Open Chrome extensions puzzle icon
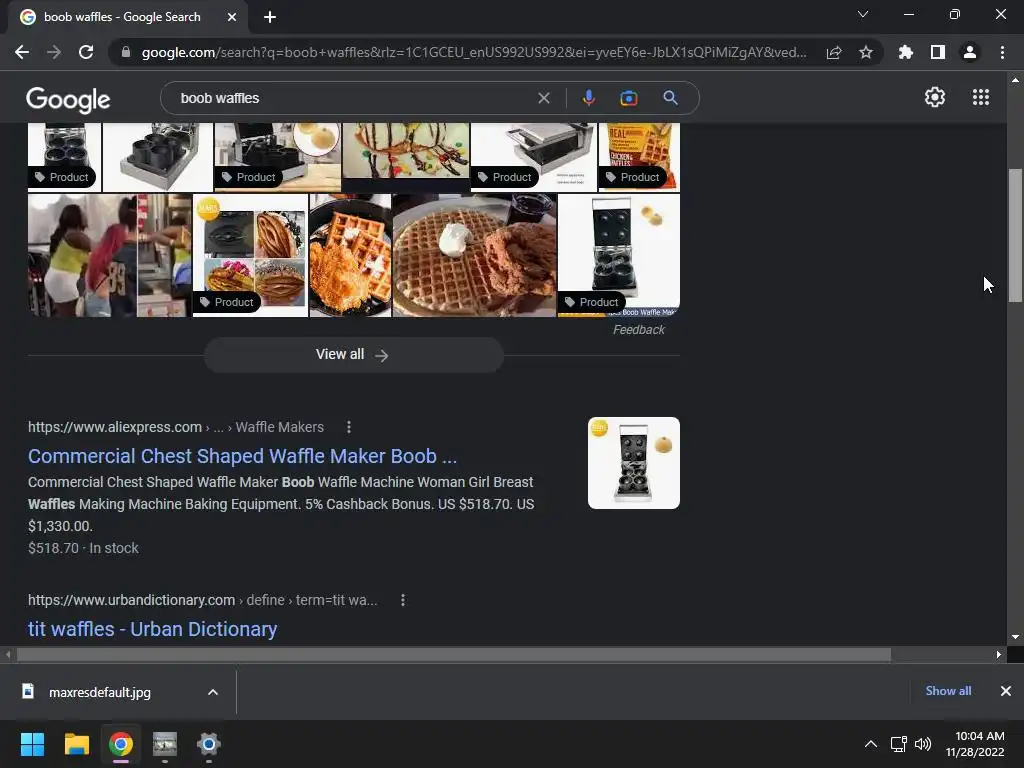The width and height of the screenshot is (1024, 768). [906, 52]
